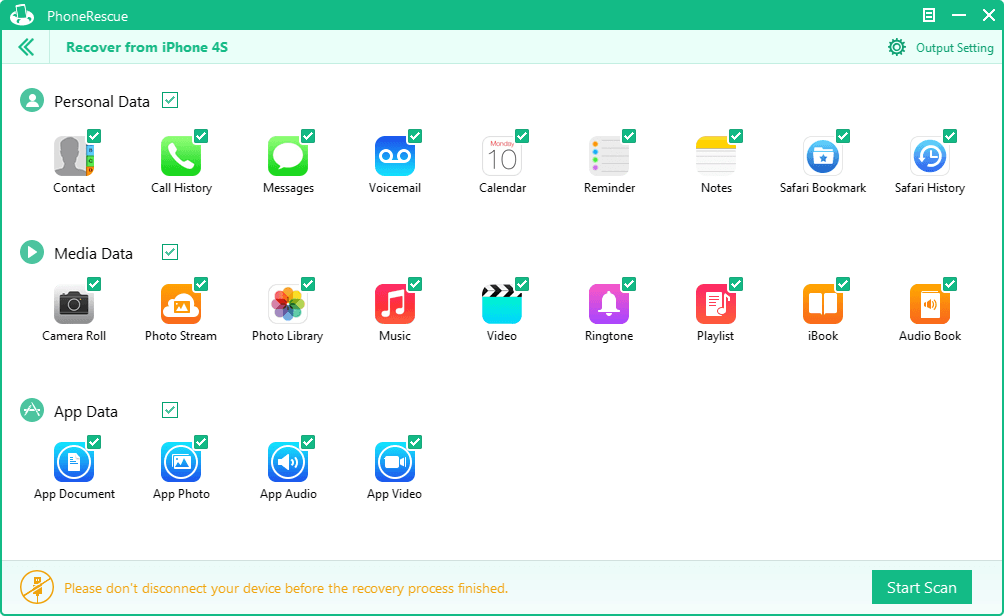Click the Output Setting gear icon

pyautogui.click(x=896, y=47)
